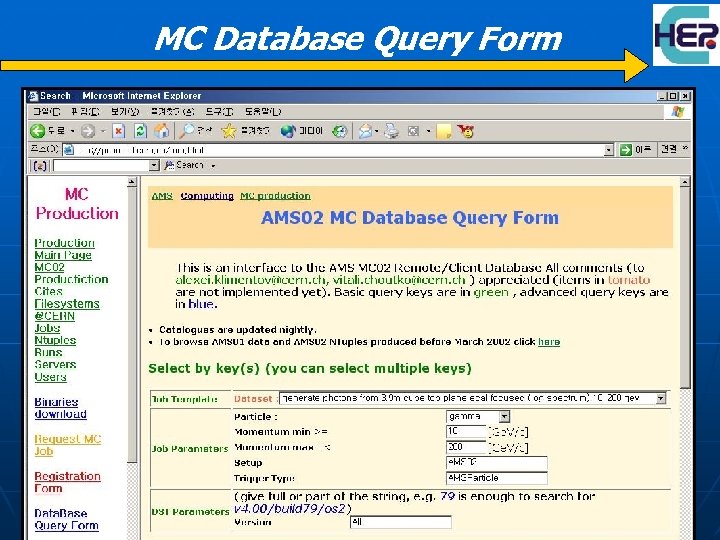Open the DataBase Query Form link
The image size is (720, 540).
(x=67, y=519)
